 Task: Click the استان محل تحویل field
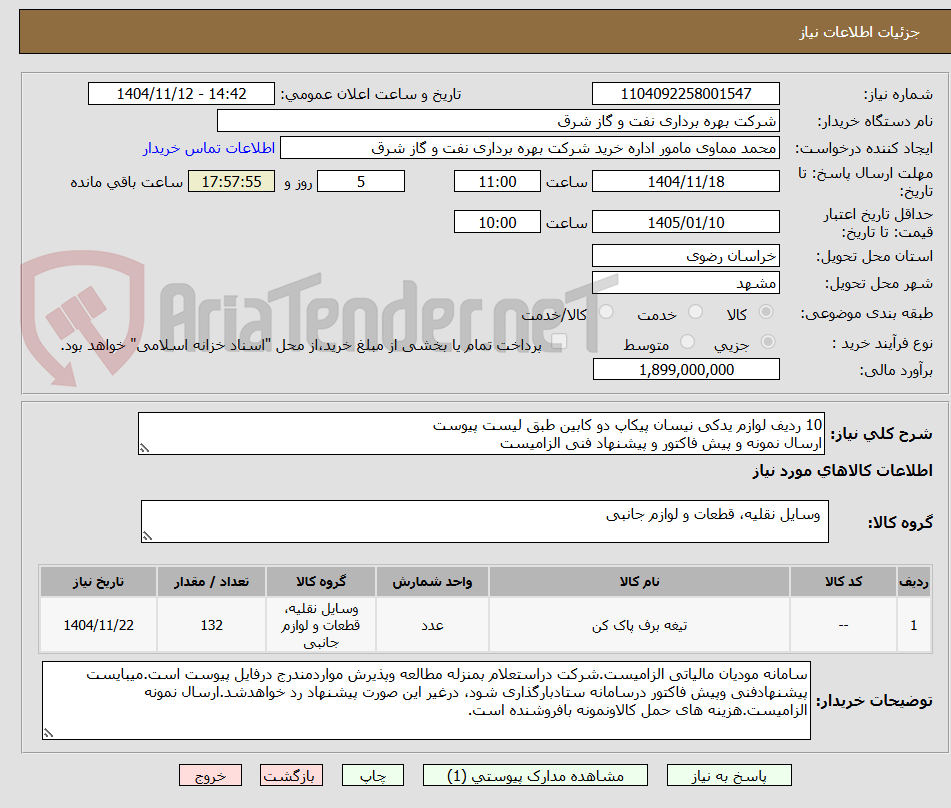(685, 256)
